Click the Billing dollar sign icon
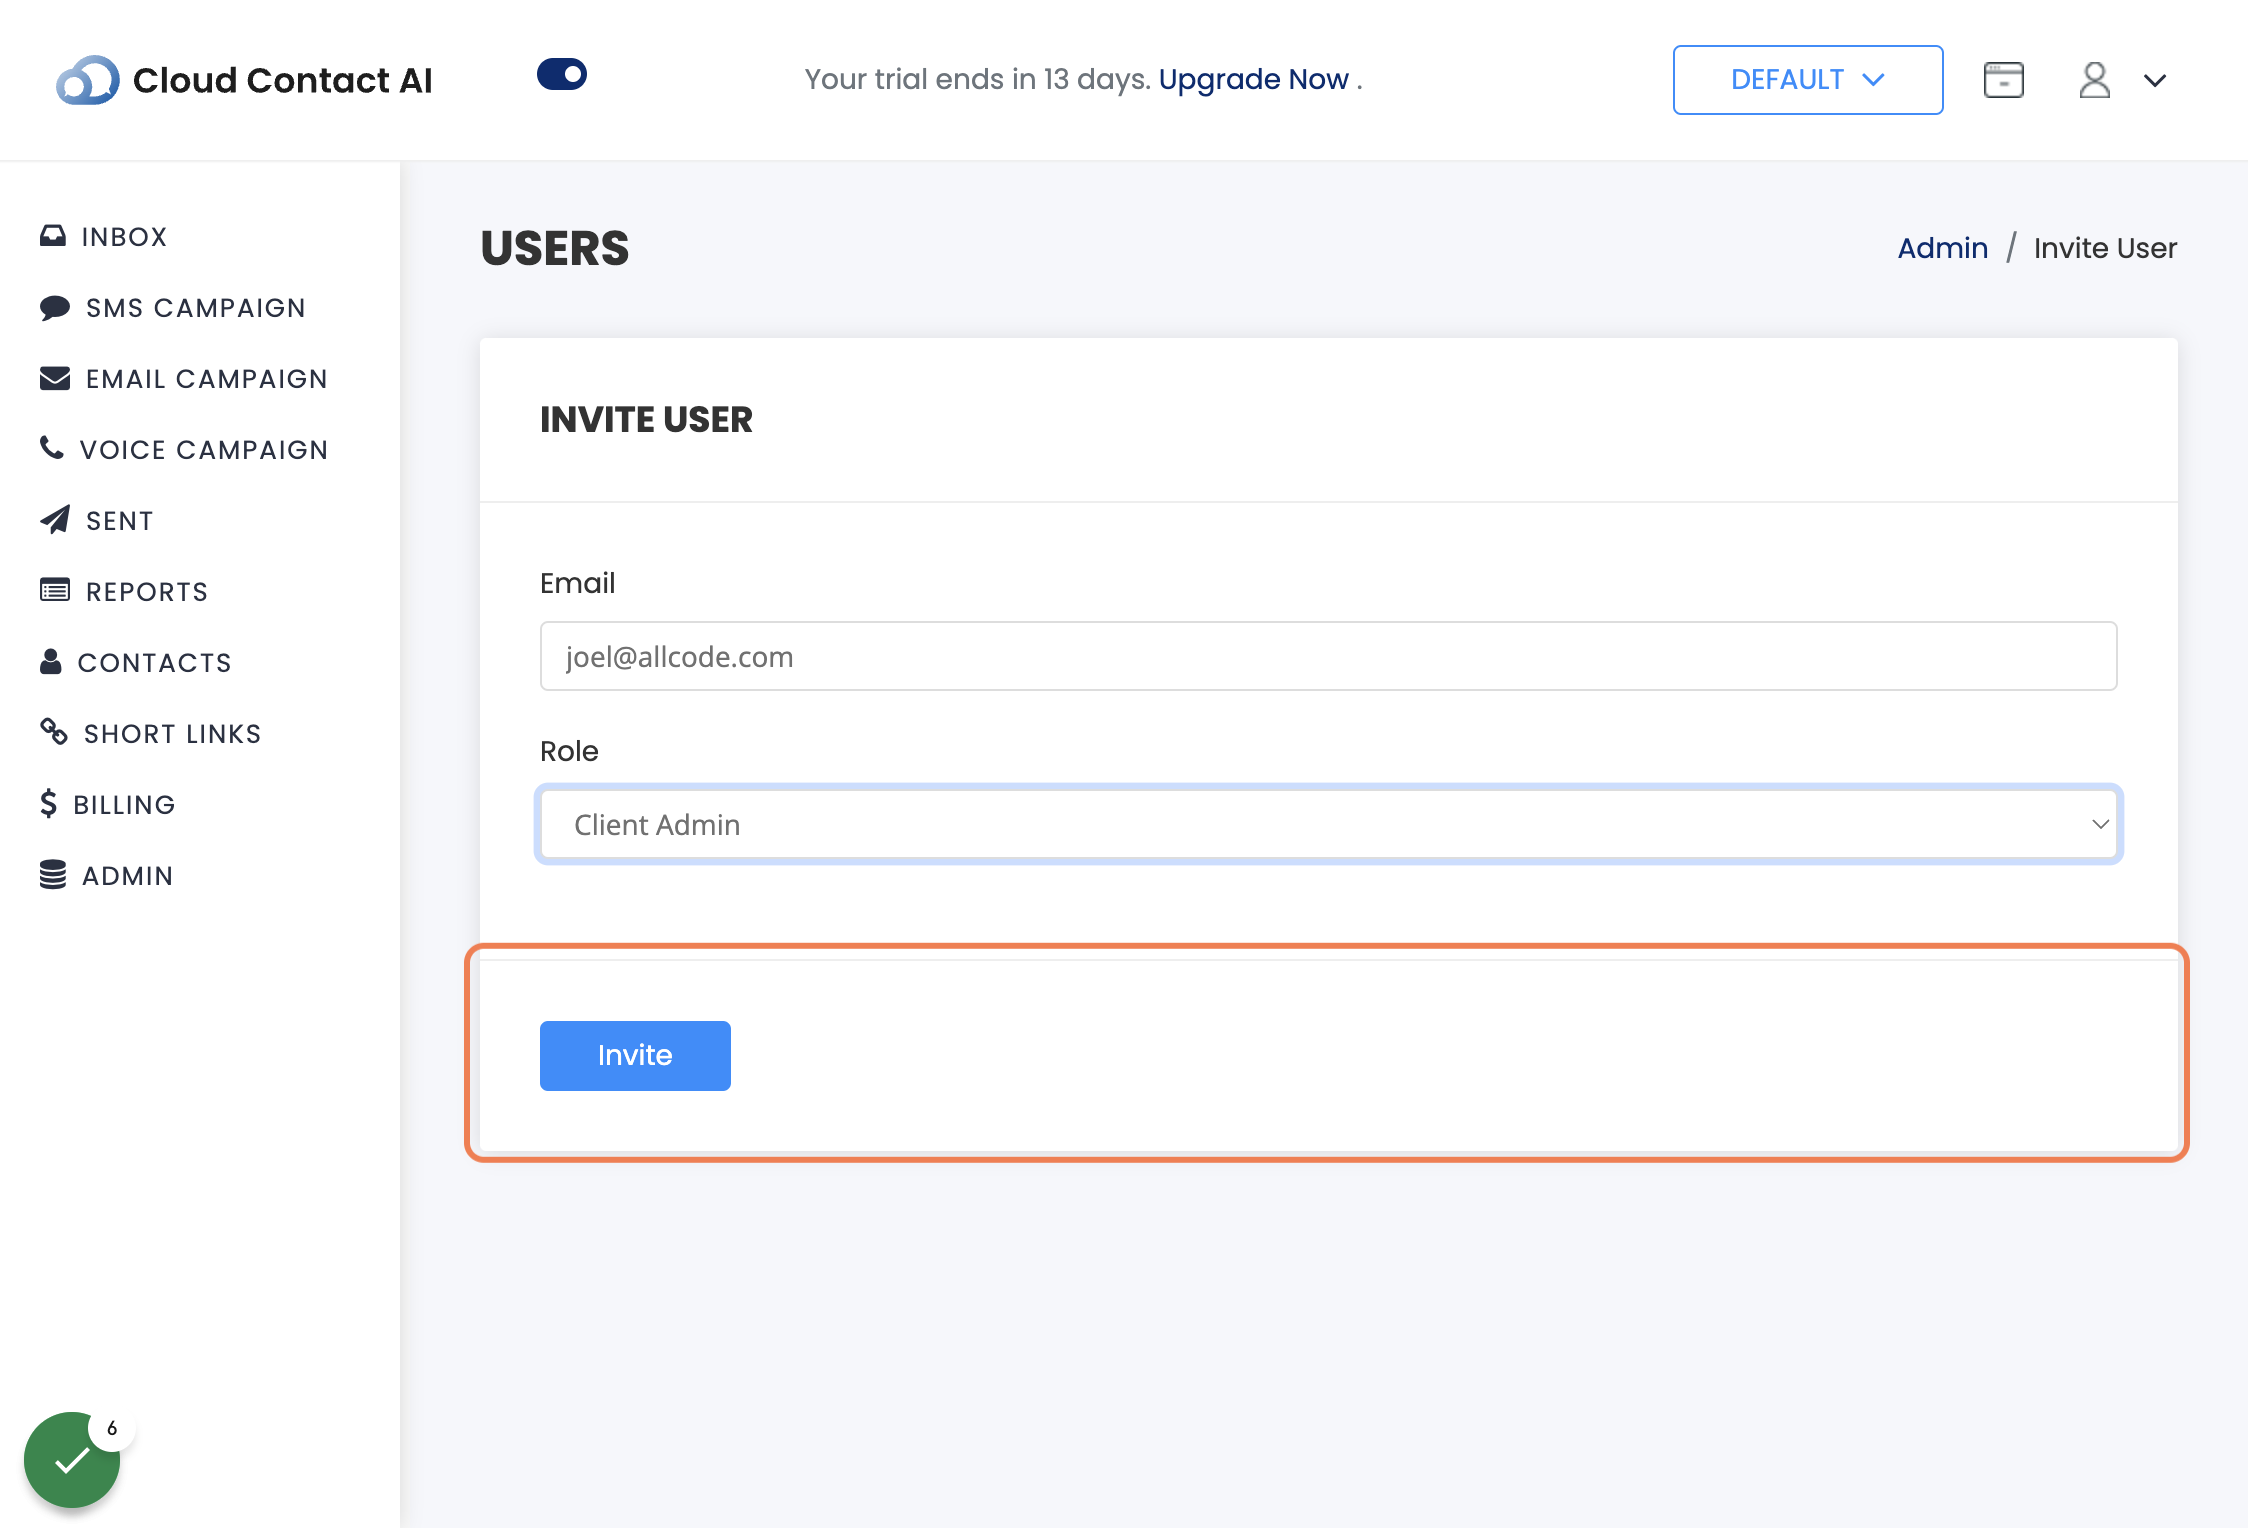This screenshot has width=2248, height=1528. point(48,803)
